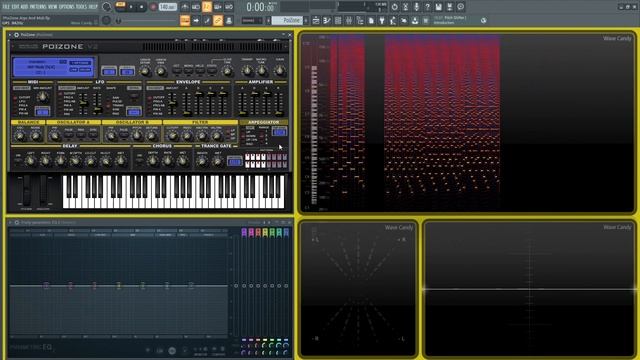
Task: Open the playlist view icon
Action: (x=316, y=20)
